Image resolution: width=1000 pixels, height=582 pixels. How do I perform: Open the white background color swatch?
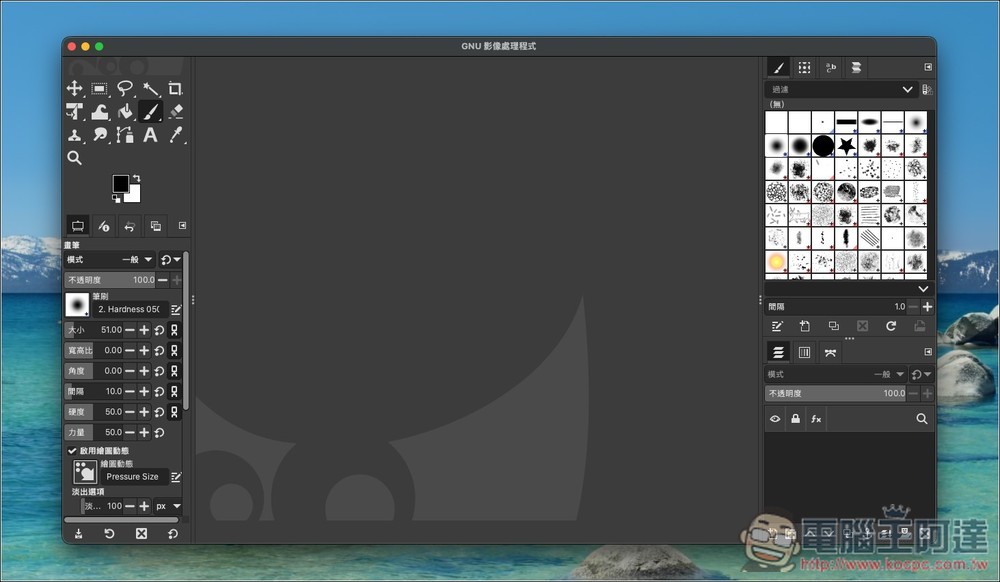coord(134,195)
